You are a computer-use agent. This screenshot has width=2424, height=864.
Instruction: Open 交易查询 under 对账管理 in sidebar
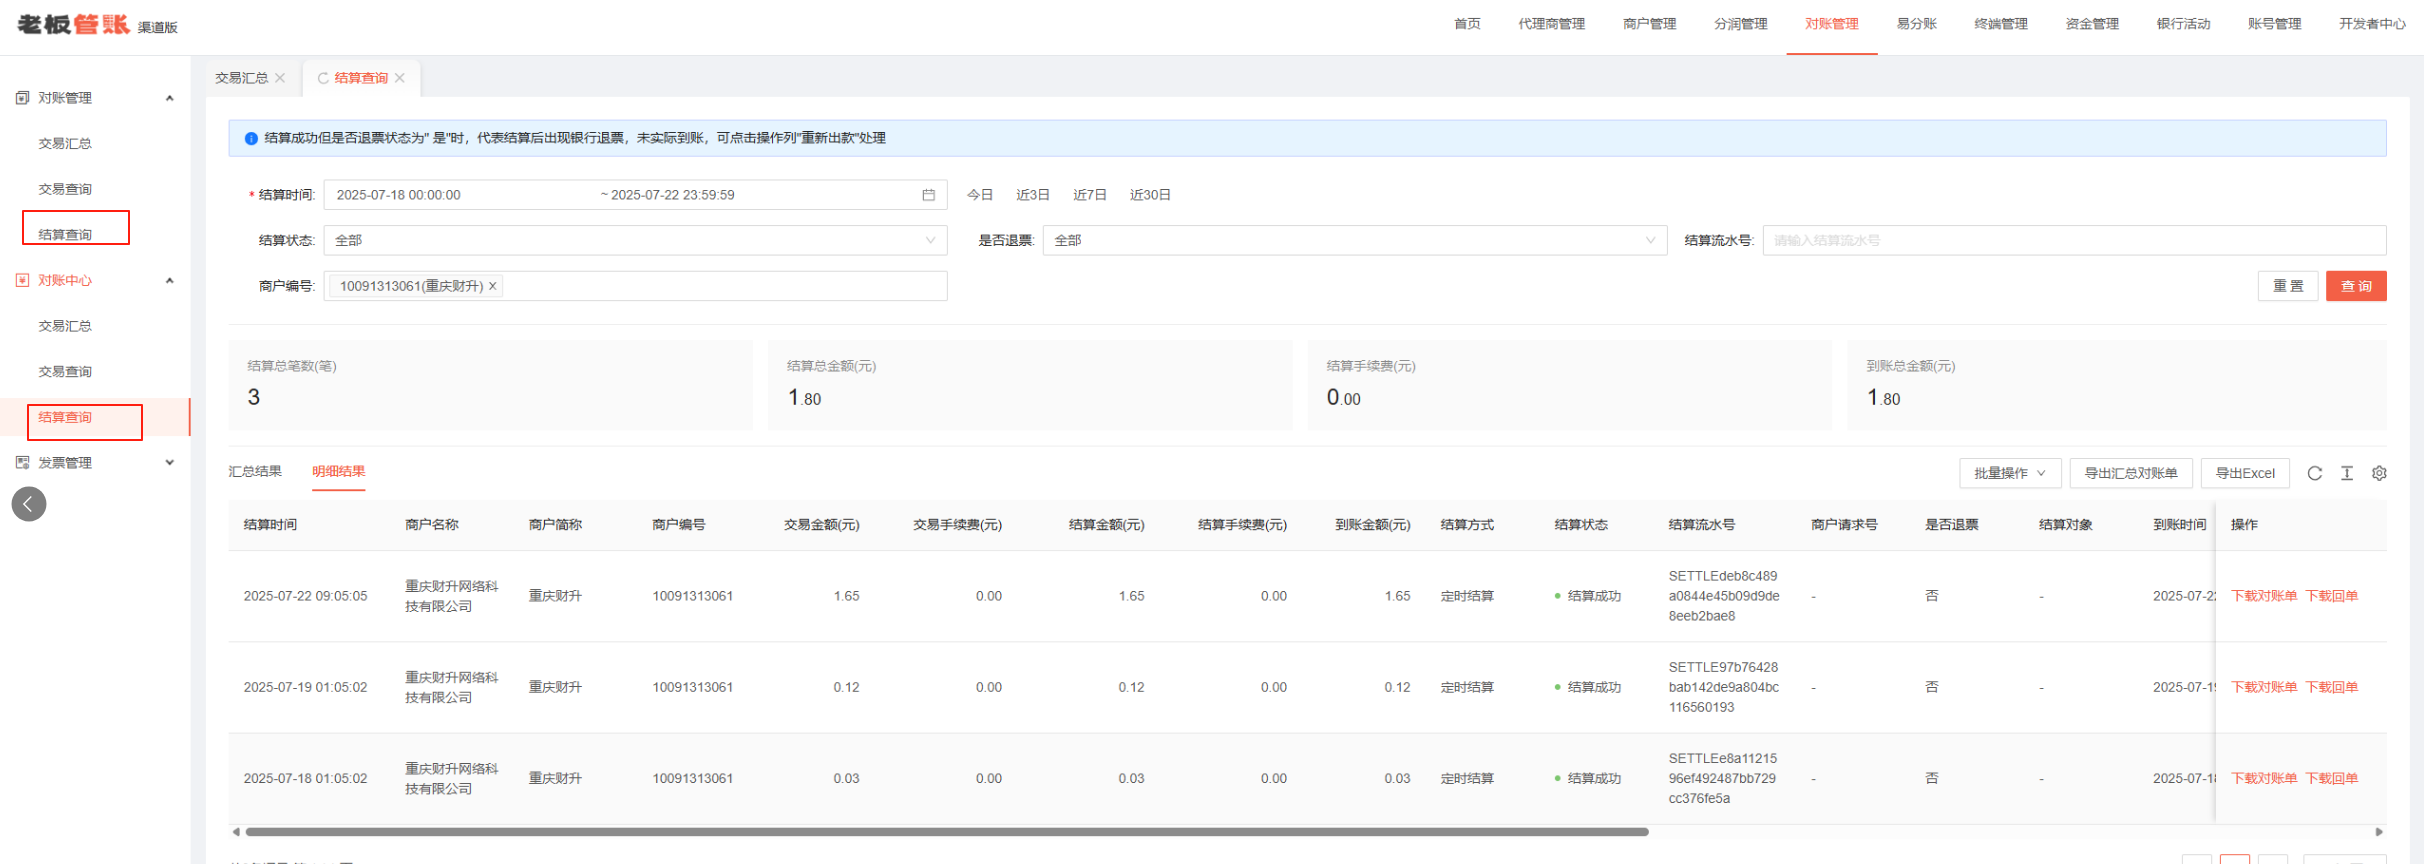pos(65,189)
